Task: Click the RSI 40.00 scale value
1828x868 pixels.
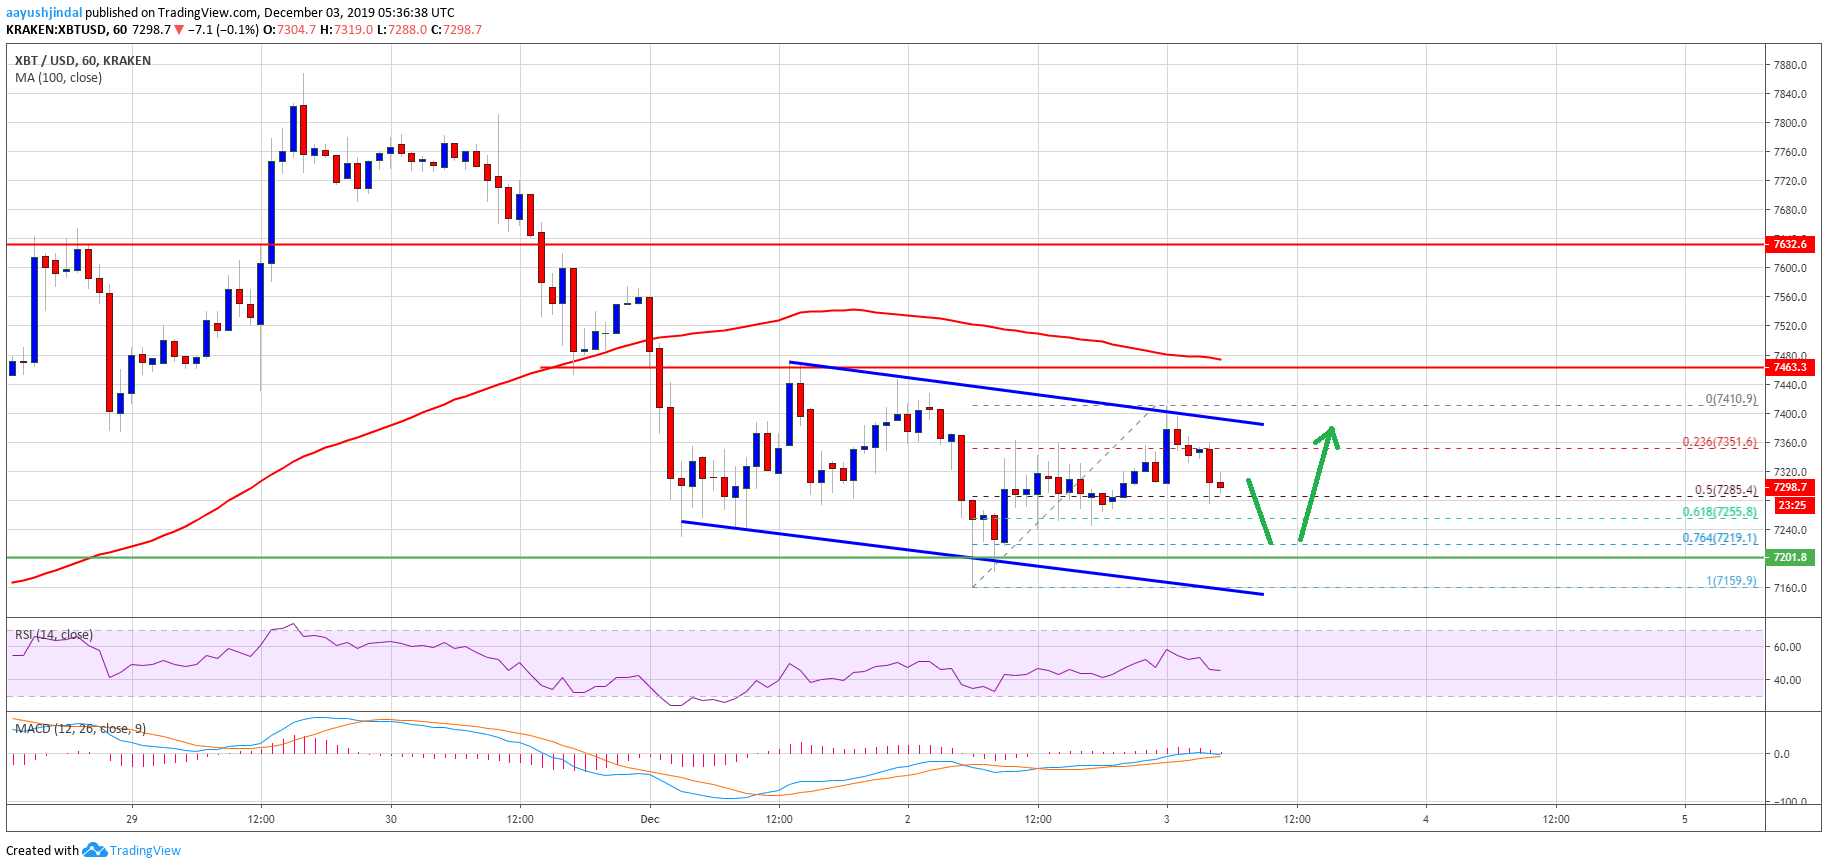Action: click(x=1787, y=680)
